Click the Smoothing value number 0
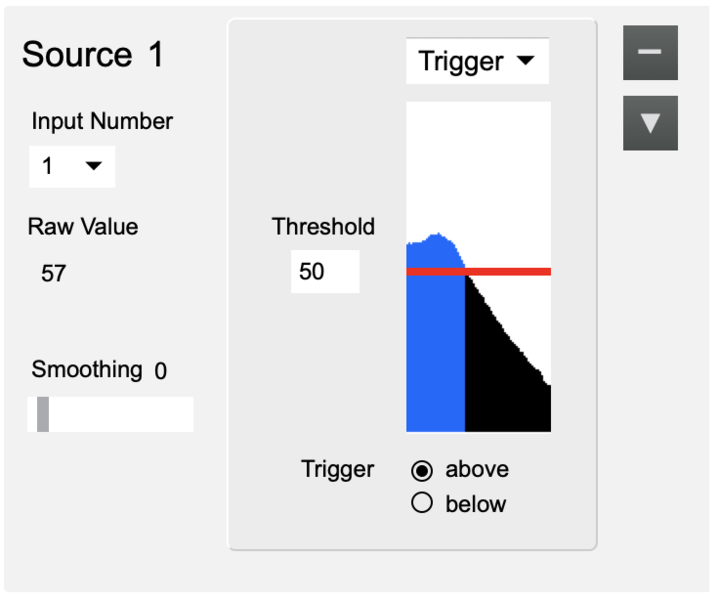This screenshot has width=719, height=600. click(x=161, y=372)
